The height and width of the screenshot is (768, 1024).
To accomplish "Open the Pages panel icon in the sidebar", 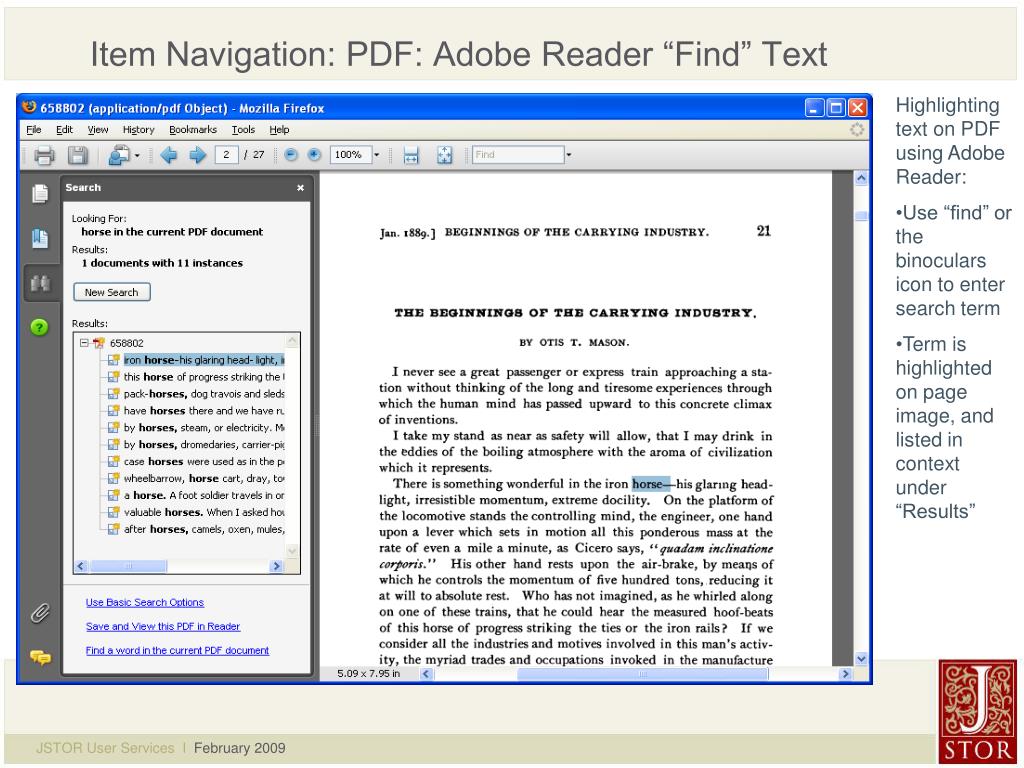I will (40, 193).
